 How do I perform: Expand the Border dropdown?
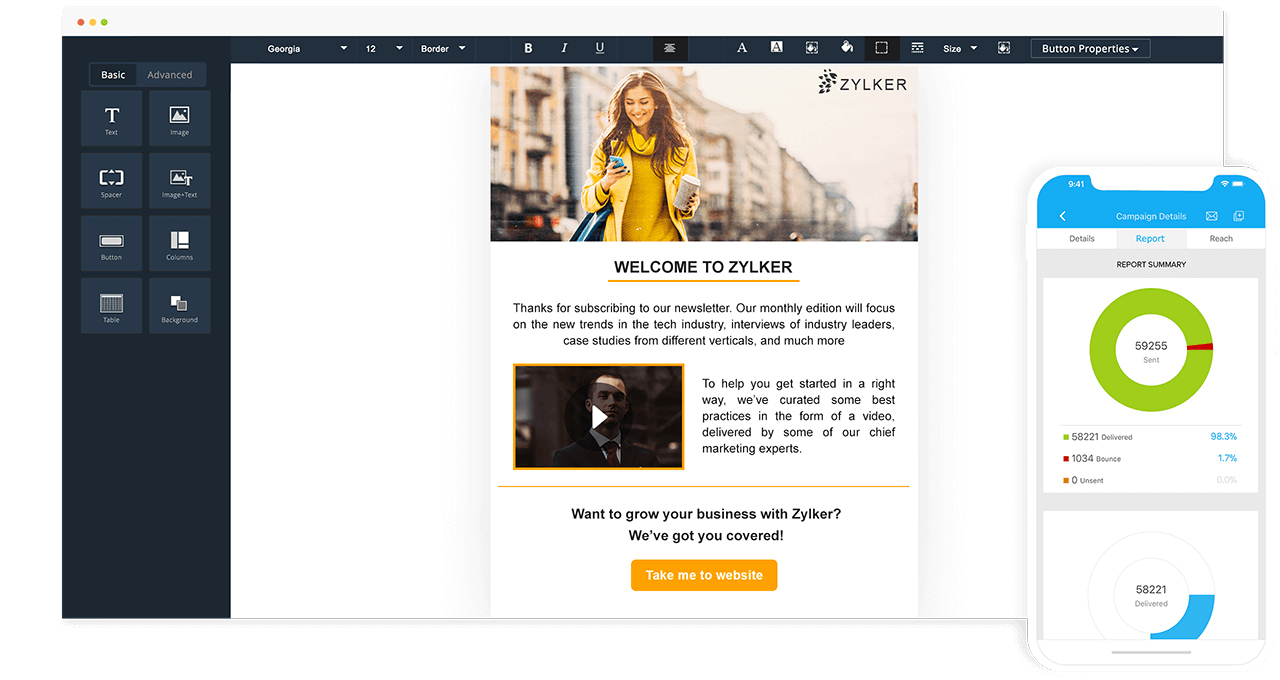443,48
